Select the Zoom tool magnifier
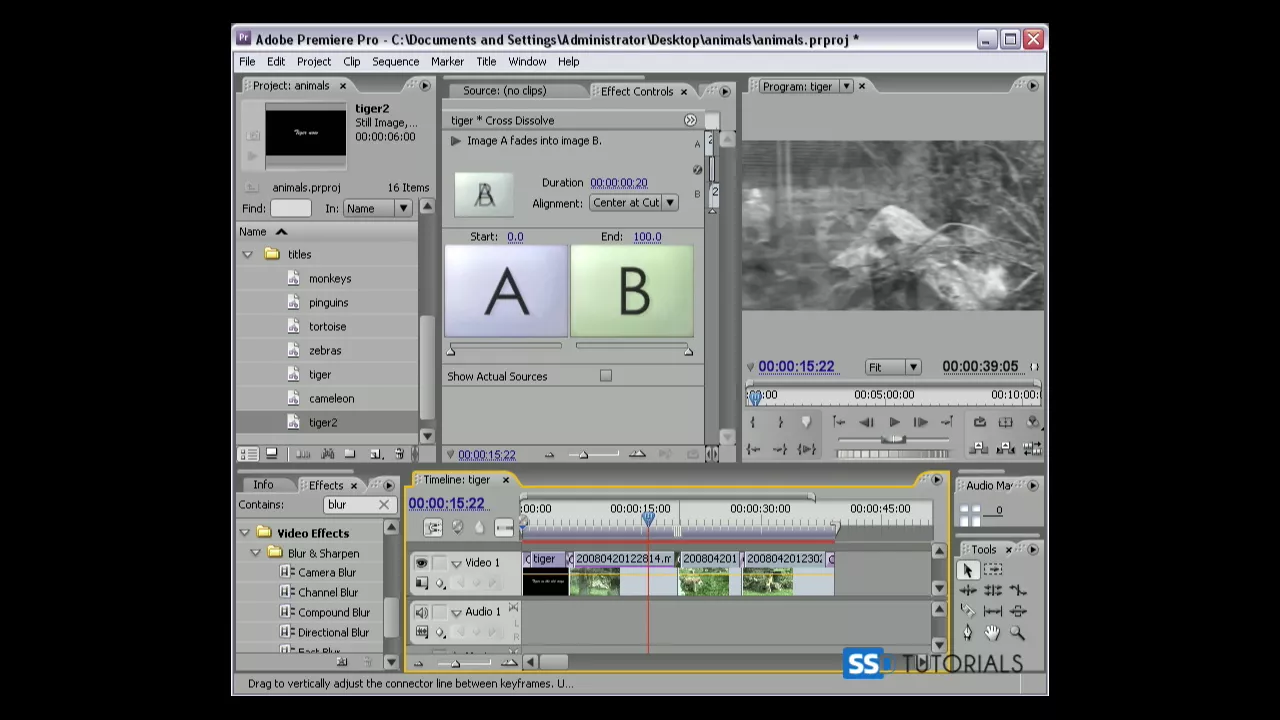Screen dimensions: 1280x720 pos(1017,633)
